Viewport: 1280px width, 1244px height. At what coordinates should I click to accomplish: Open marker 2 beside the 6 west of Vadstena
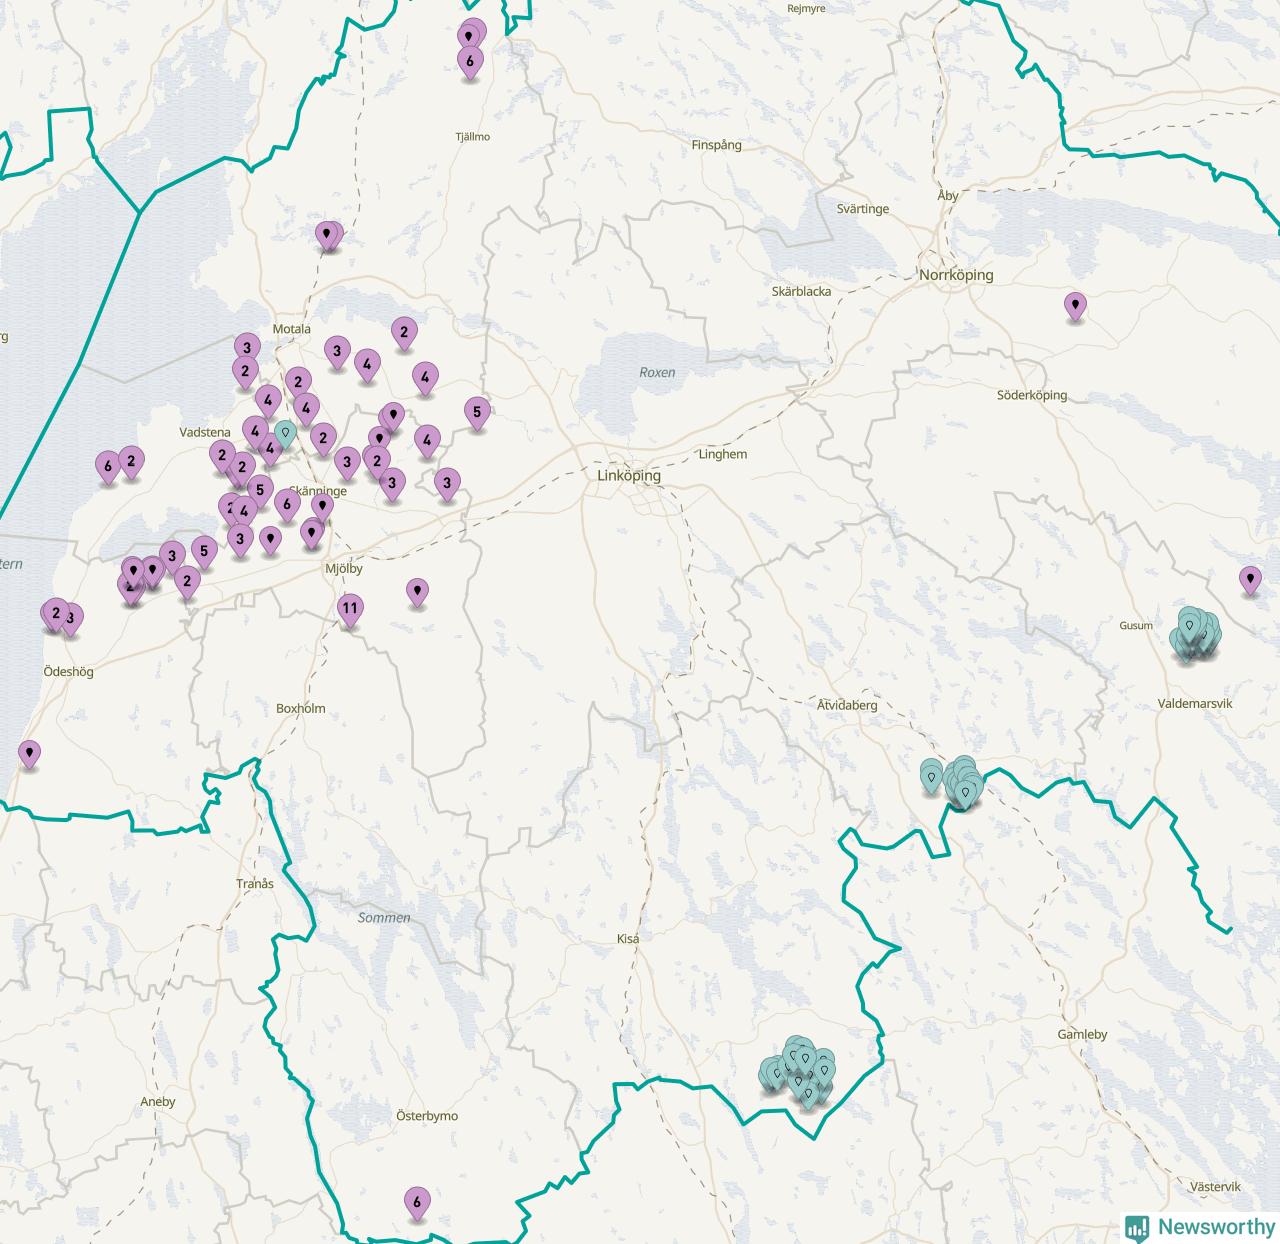(x=131, y=463)
